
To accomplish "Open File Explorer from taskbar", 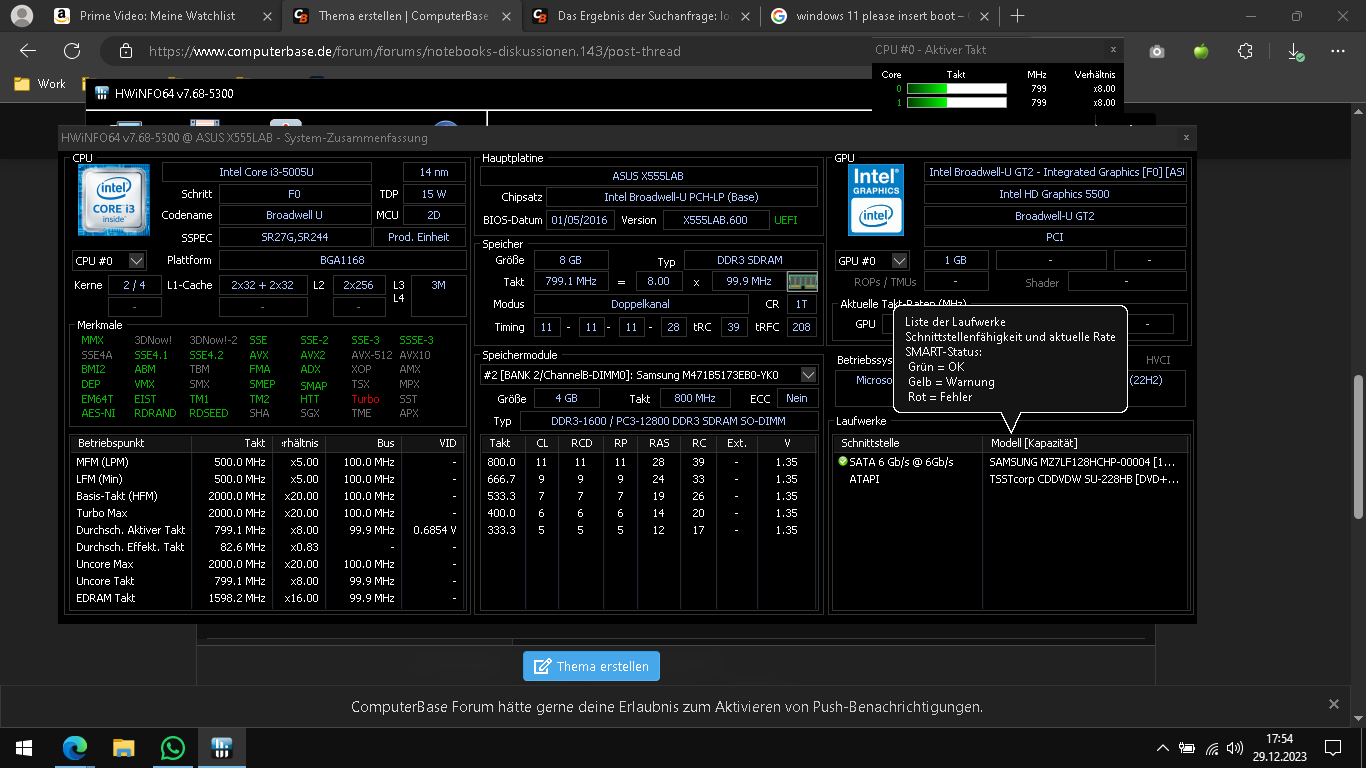I will click(123, 747).
